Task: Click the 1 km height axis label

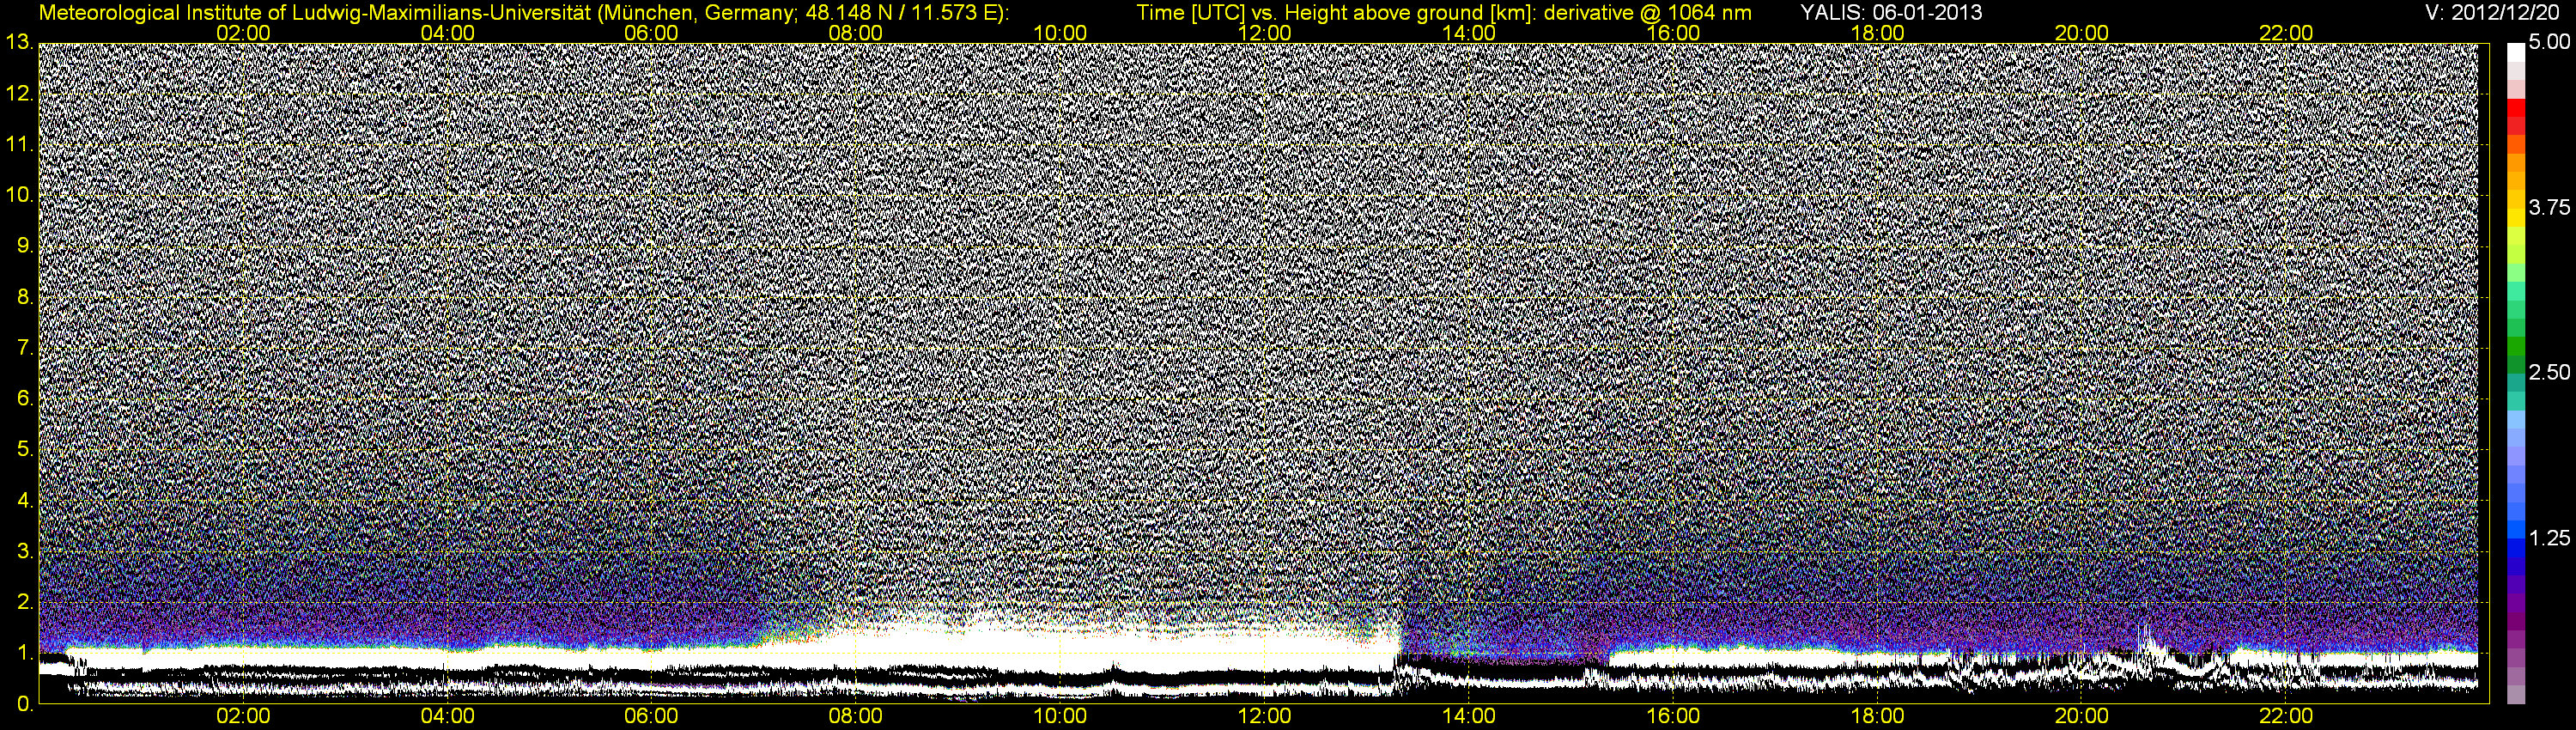Action: tap(24, 653)
